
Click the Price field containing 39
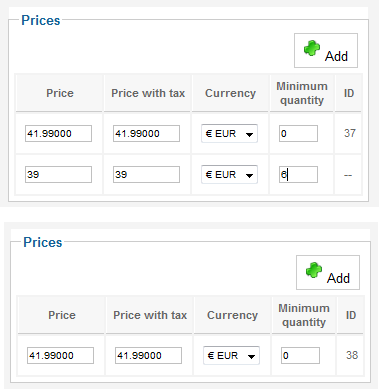point(58,175)
